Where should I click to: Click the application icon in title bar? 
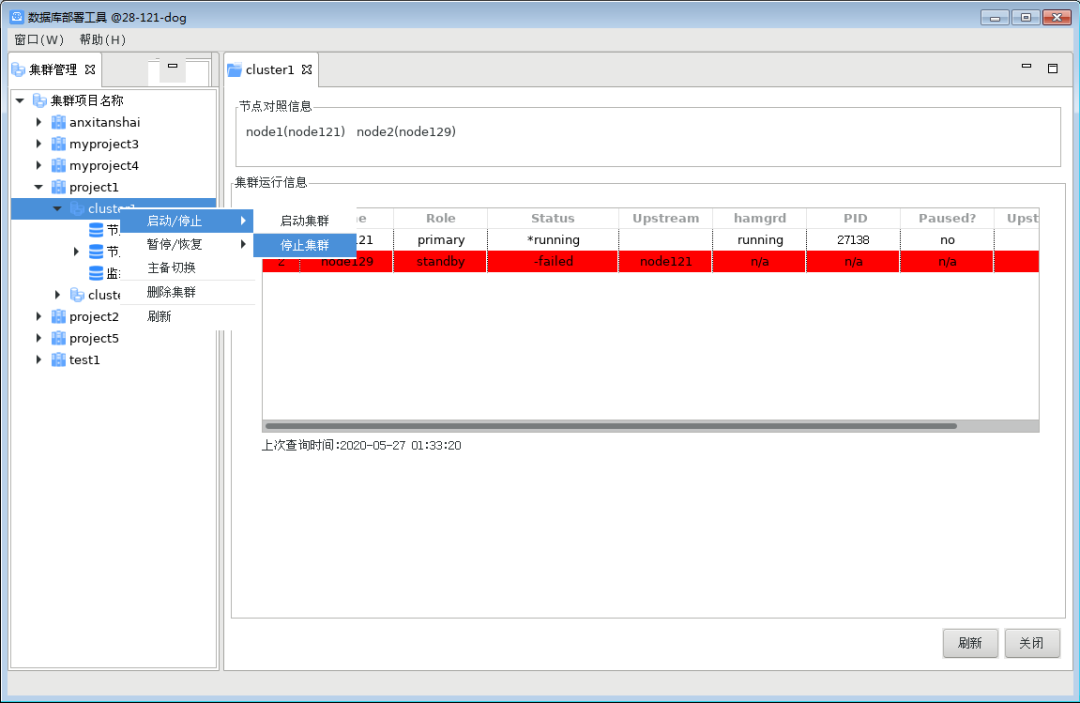pyautogui.click(x=17, y=17)
